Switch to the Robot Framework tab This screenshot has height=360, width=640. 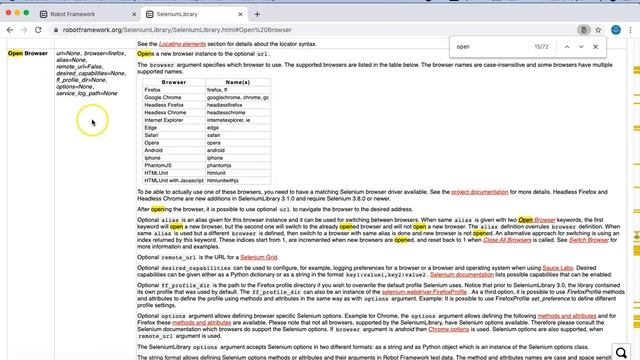pyautogui.click(x=88, y=14)
